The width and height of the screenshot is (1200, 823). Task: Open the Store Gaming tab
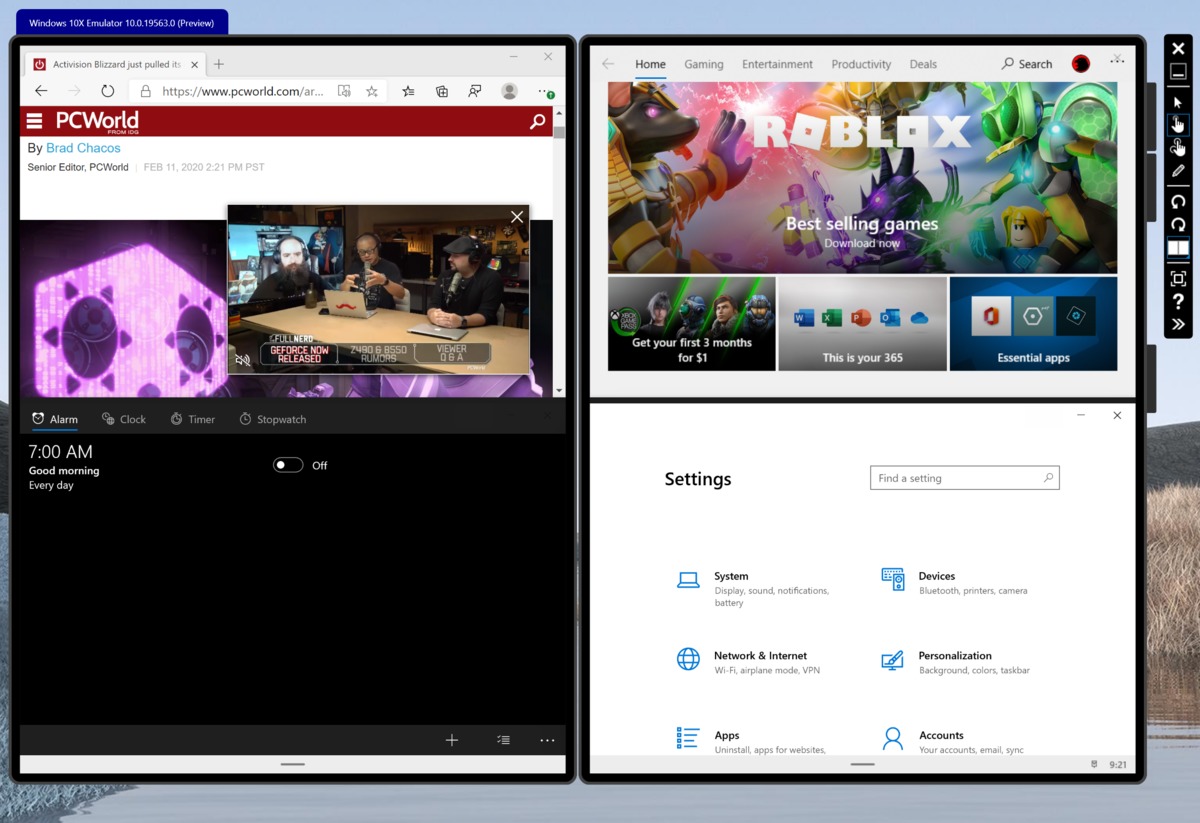tap(704, 64)
